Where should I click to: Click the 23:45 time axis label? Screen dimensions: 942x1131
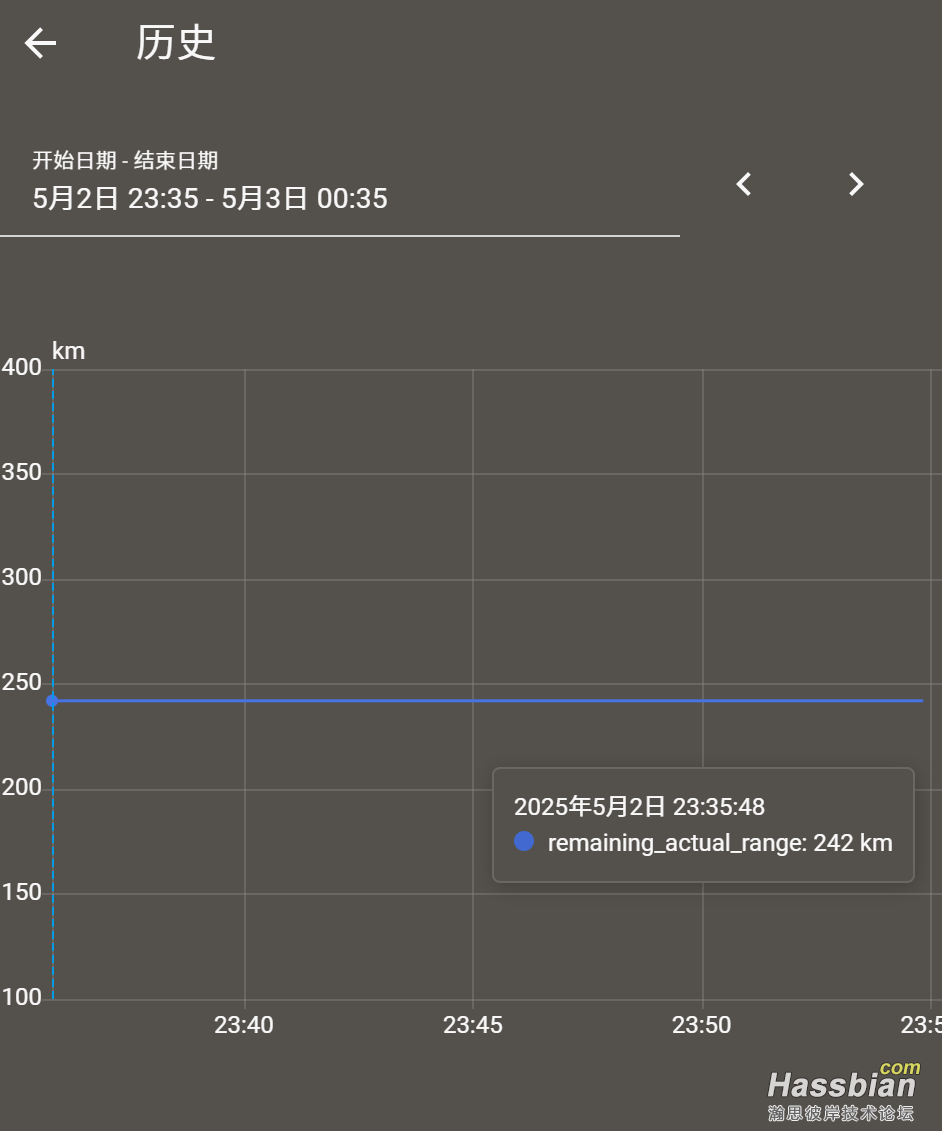(472, 1025)
